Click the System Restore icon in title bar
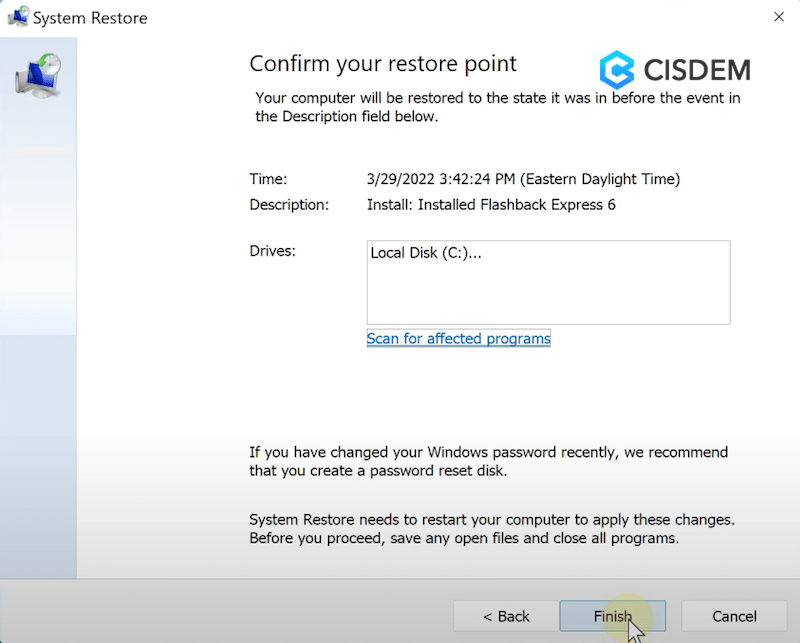Viewport: 800px width, 643px height. (18, 16)
